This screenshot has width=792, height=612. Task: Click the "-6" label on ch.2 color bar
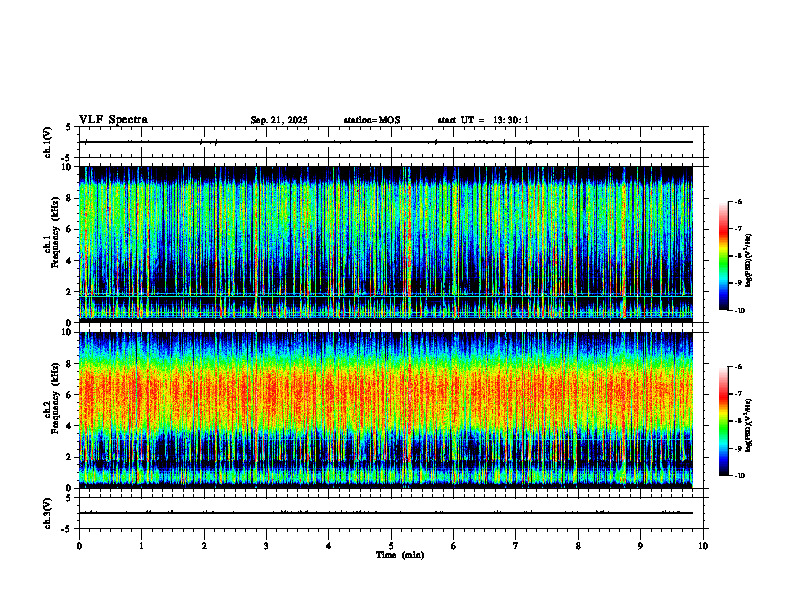pos(738,367)
